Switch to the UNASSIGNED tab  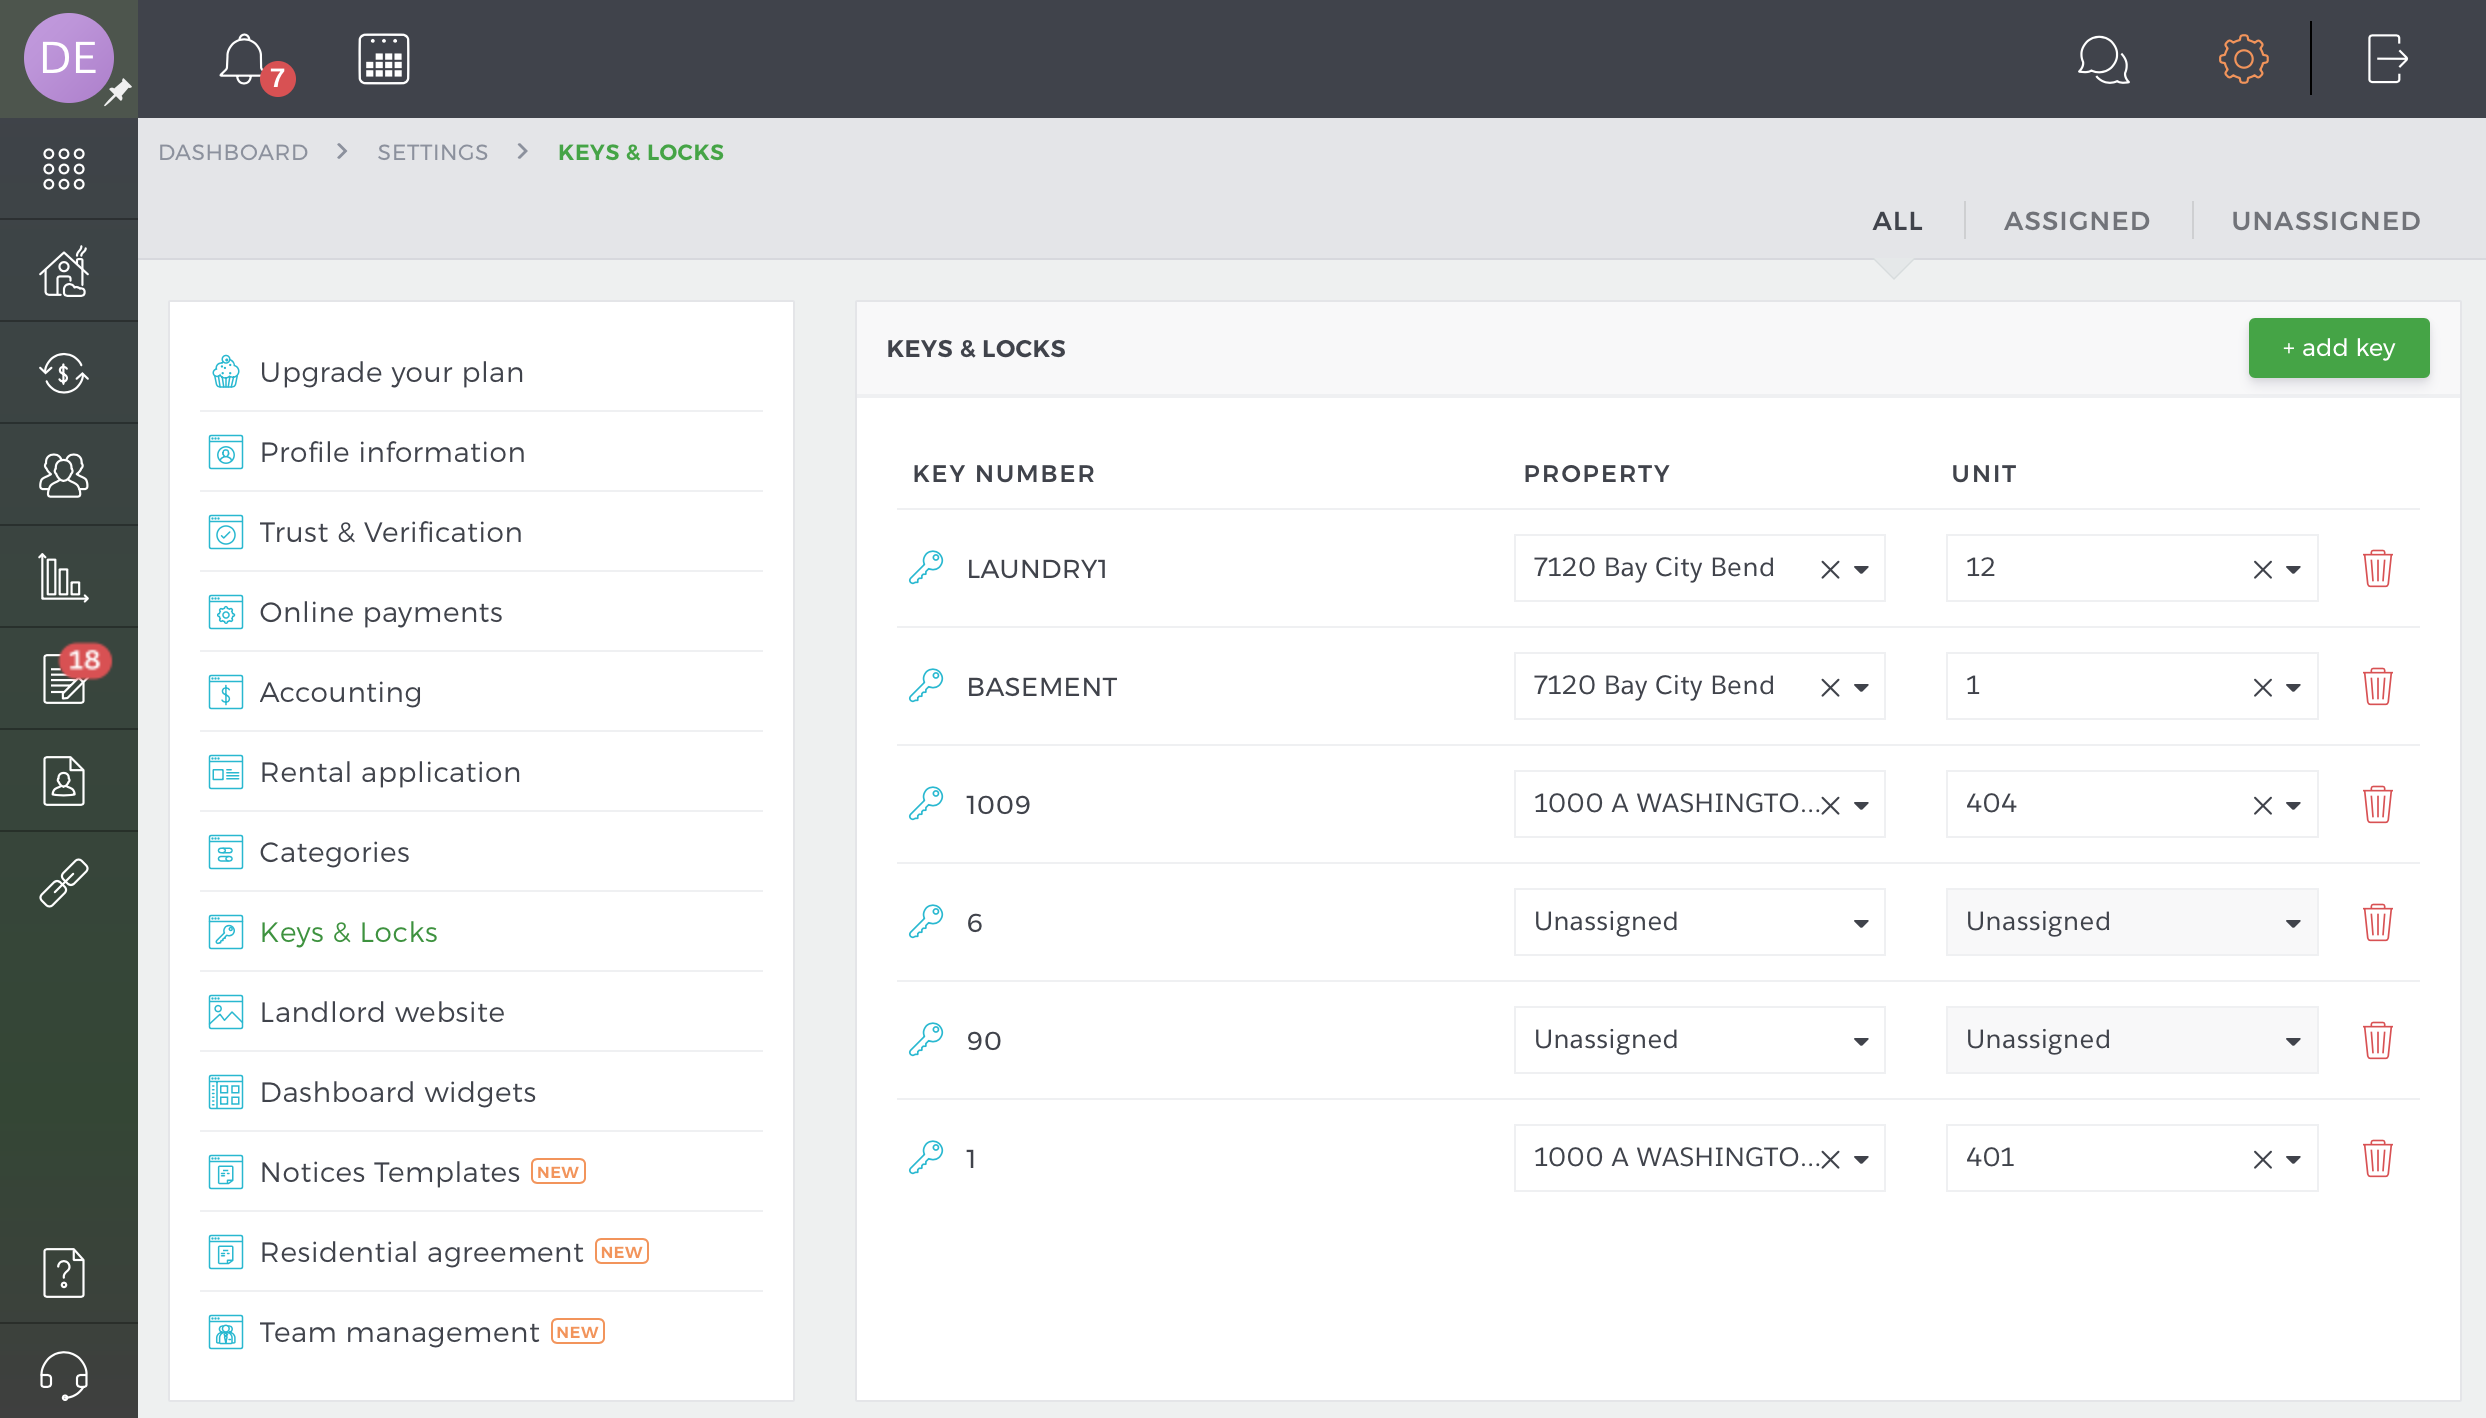[2326, 221]
